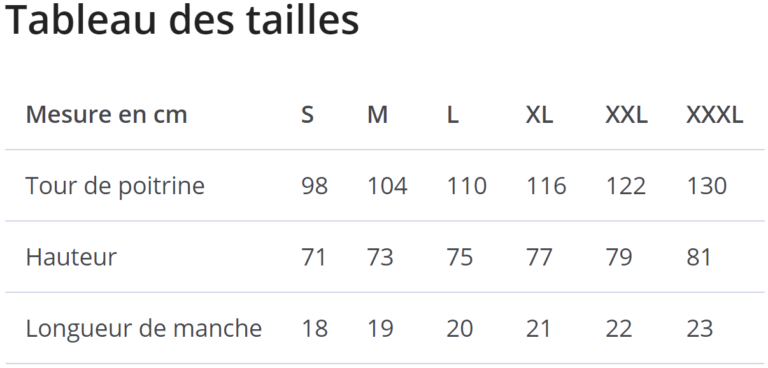Screen dimensions: 768x368
Task: Select the Longueur de manche row label
Action: click(x=144, y=329)
